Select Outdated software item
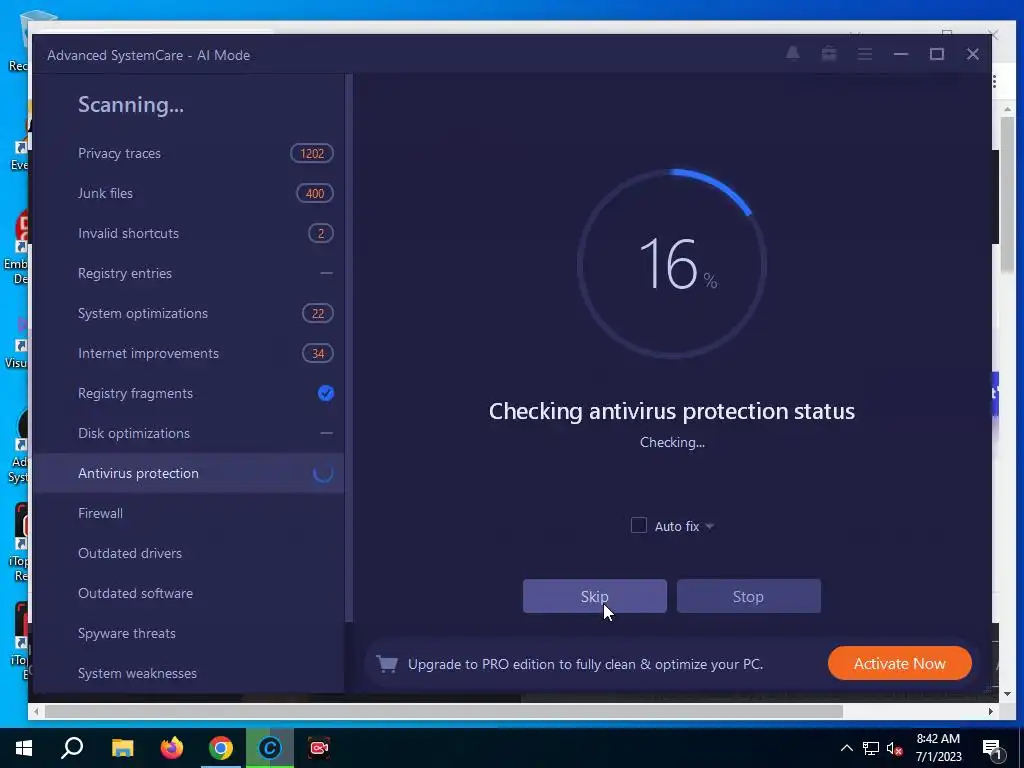This screenshot has width=1024, height=768. (x=189, y=593)
